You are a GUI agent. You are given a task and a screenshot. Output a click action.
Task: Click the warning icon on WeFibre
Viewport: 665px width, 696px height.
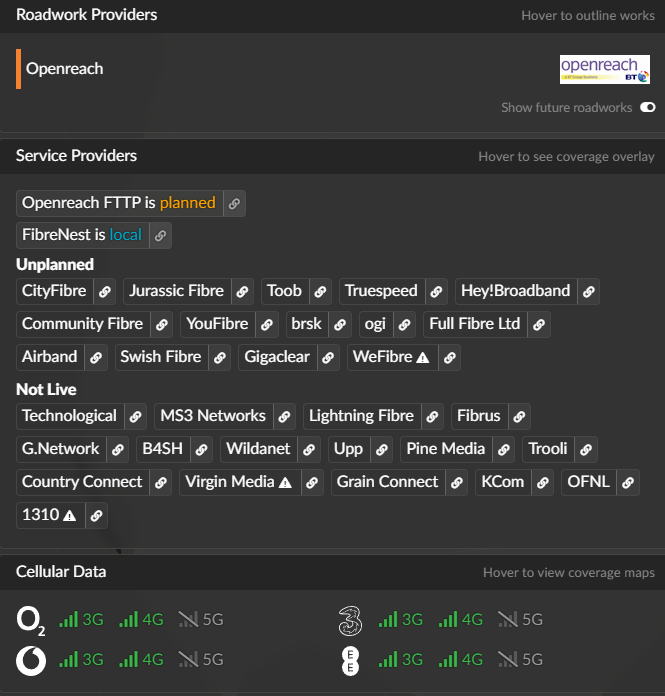423,358
